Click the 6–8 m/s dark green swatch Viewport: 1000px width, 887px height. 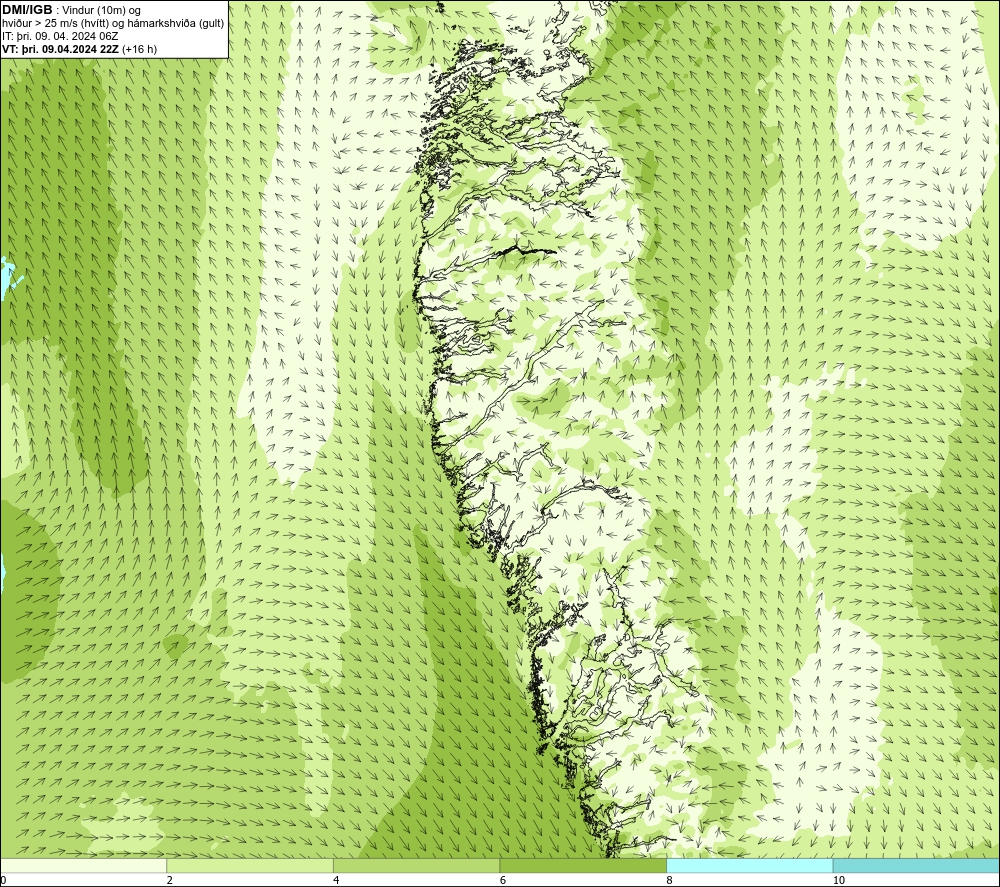583,865
